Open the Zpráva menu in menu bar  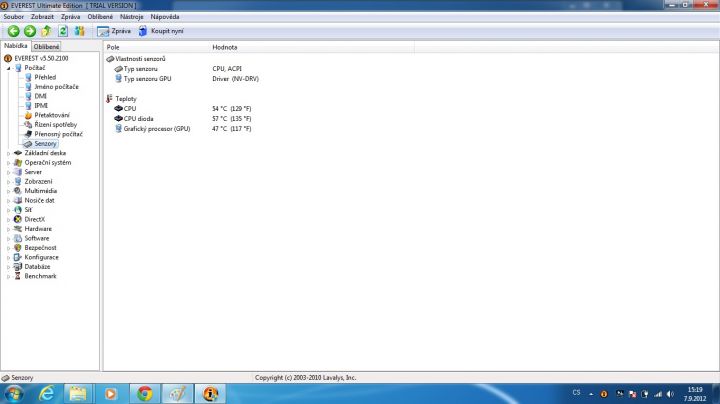tap(70, 17)
